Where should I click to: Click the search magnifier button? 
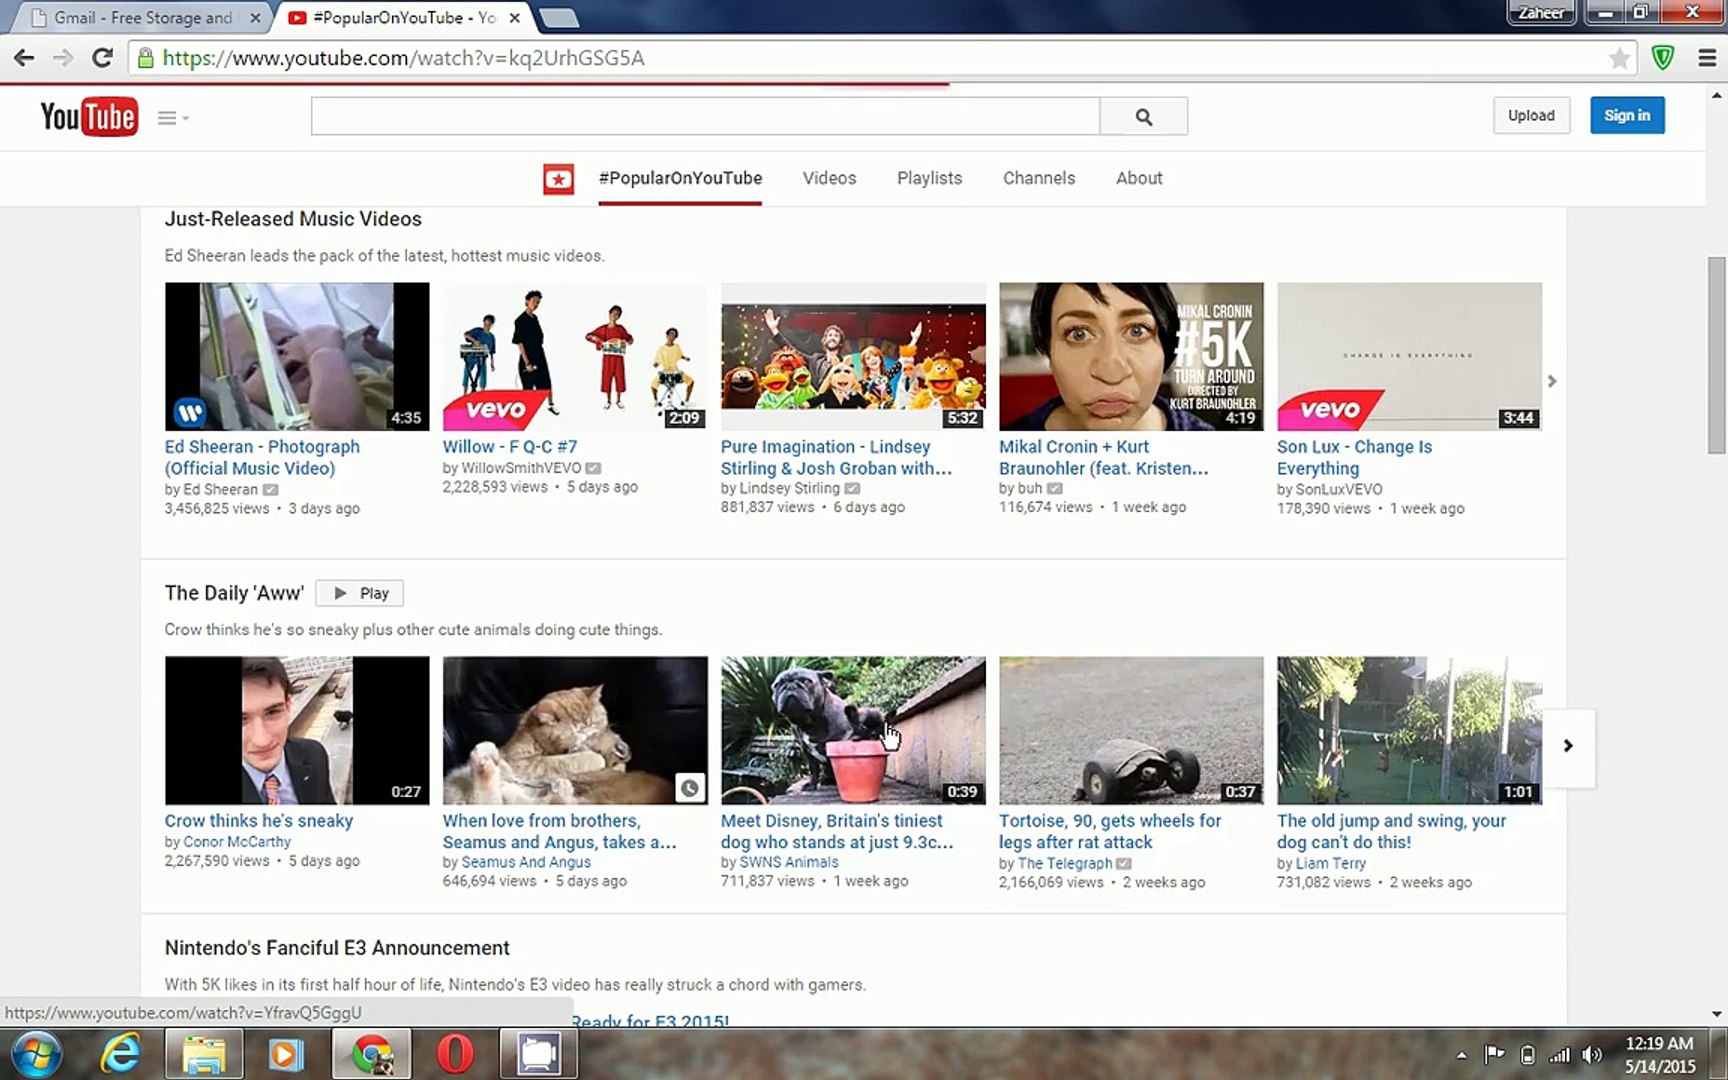pyautogui.click(x=1143, y=116)
